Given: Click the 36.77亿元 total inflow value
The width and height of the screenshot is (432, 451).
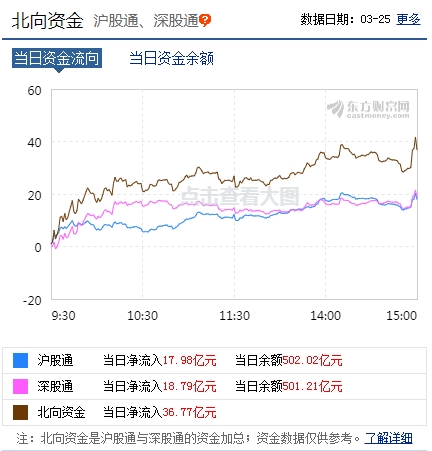Looking at the screenshot, I should pyautogui.click(x=190, y=412).
